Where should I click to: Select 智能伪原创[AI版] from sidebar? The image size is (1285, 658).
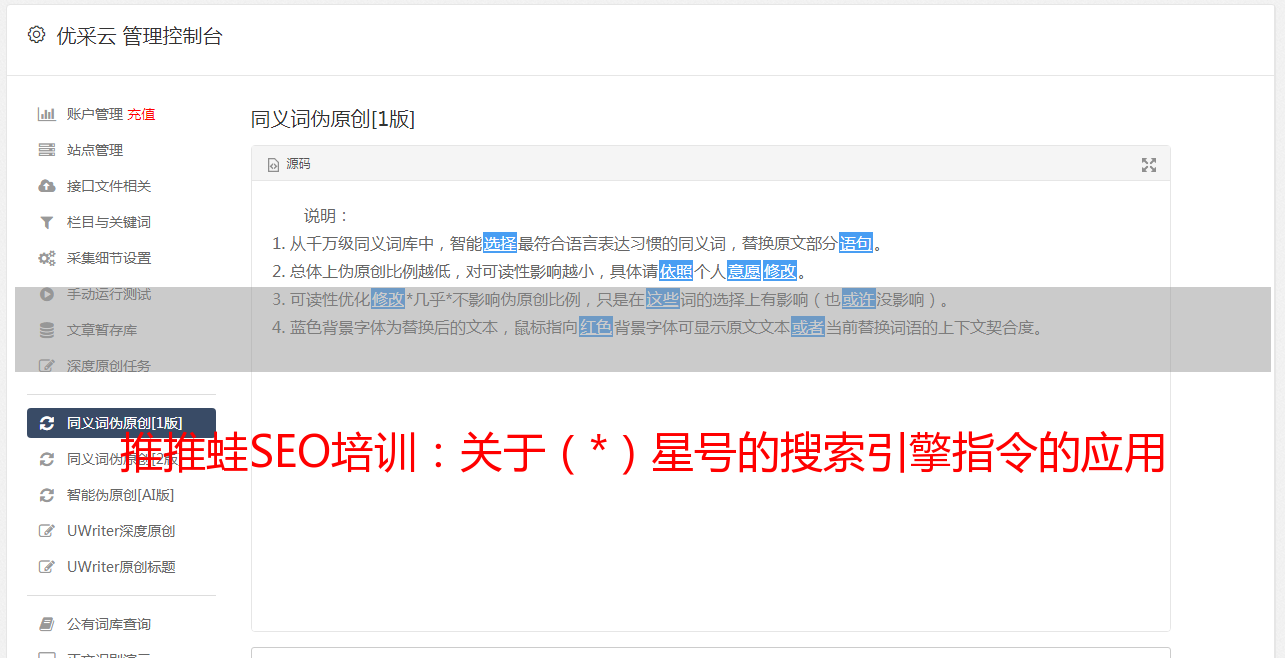121,495
